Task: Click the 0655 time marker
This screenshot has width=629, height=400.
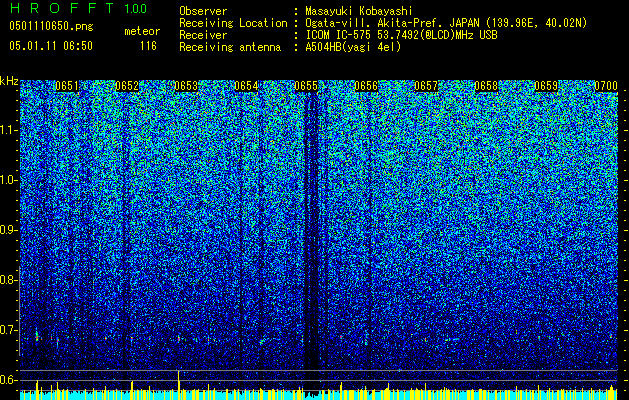Action: 306,86
